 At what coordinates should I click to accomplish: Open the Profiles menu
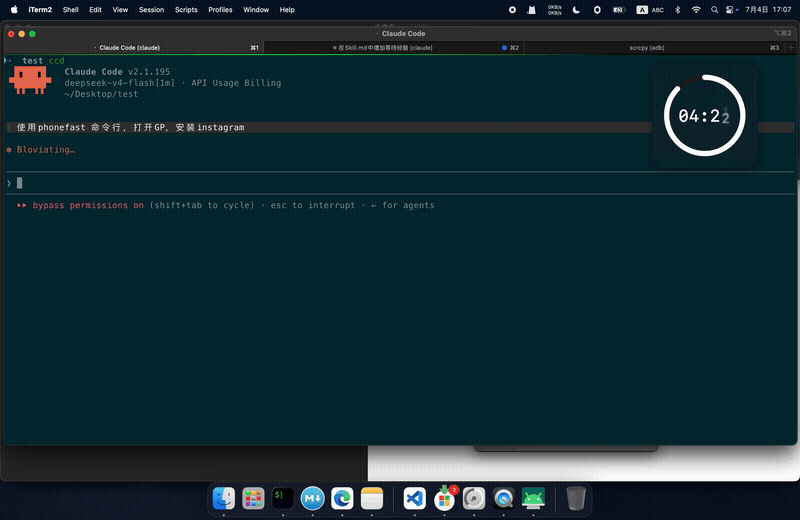(x=220, y=10)
